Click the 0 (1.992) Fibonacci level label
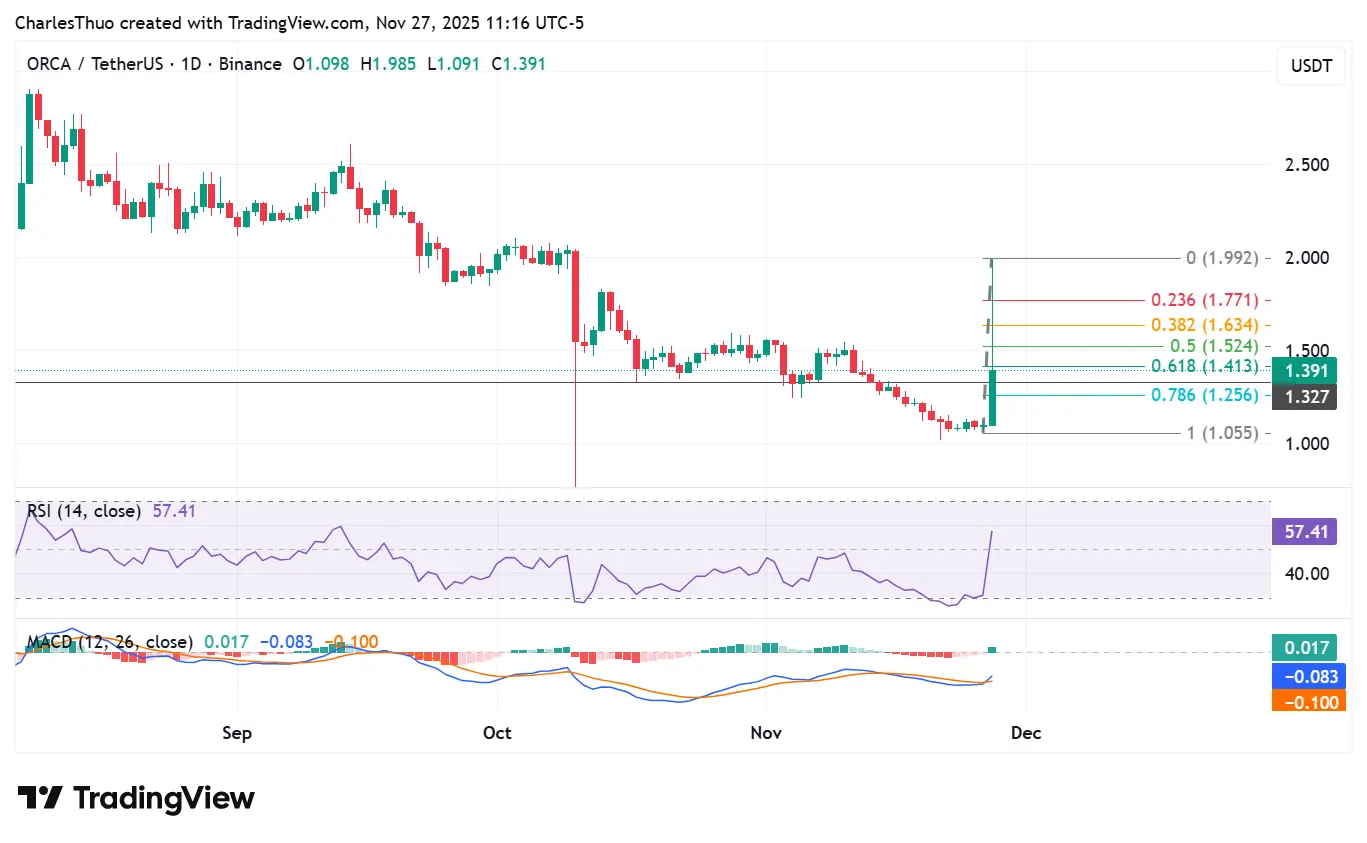 click(x=1222, y=258)
